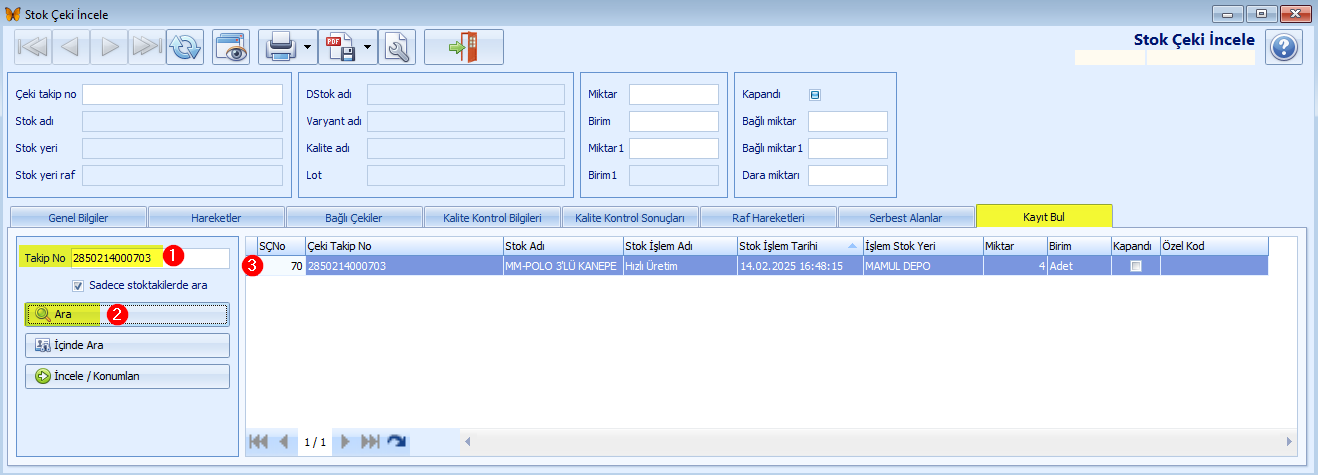Switch to the Hareketler tab

pyautogui.click(x=216, y=217)
